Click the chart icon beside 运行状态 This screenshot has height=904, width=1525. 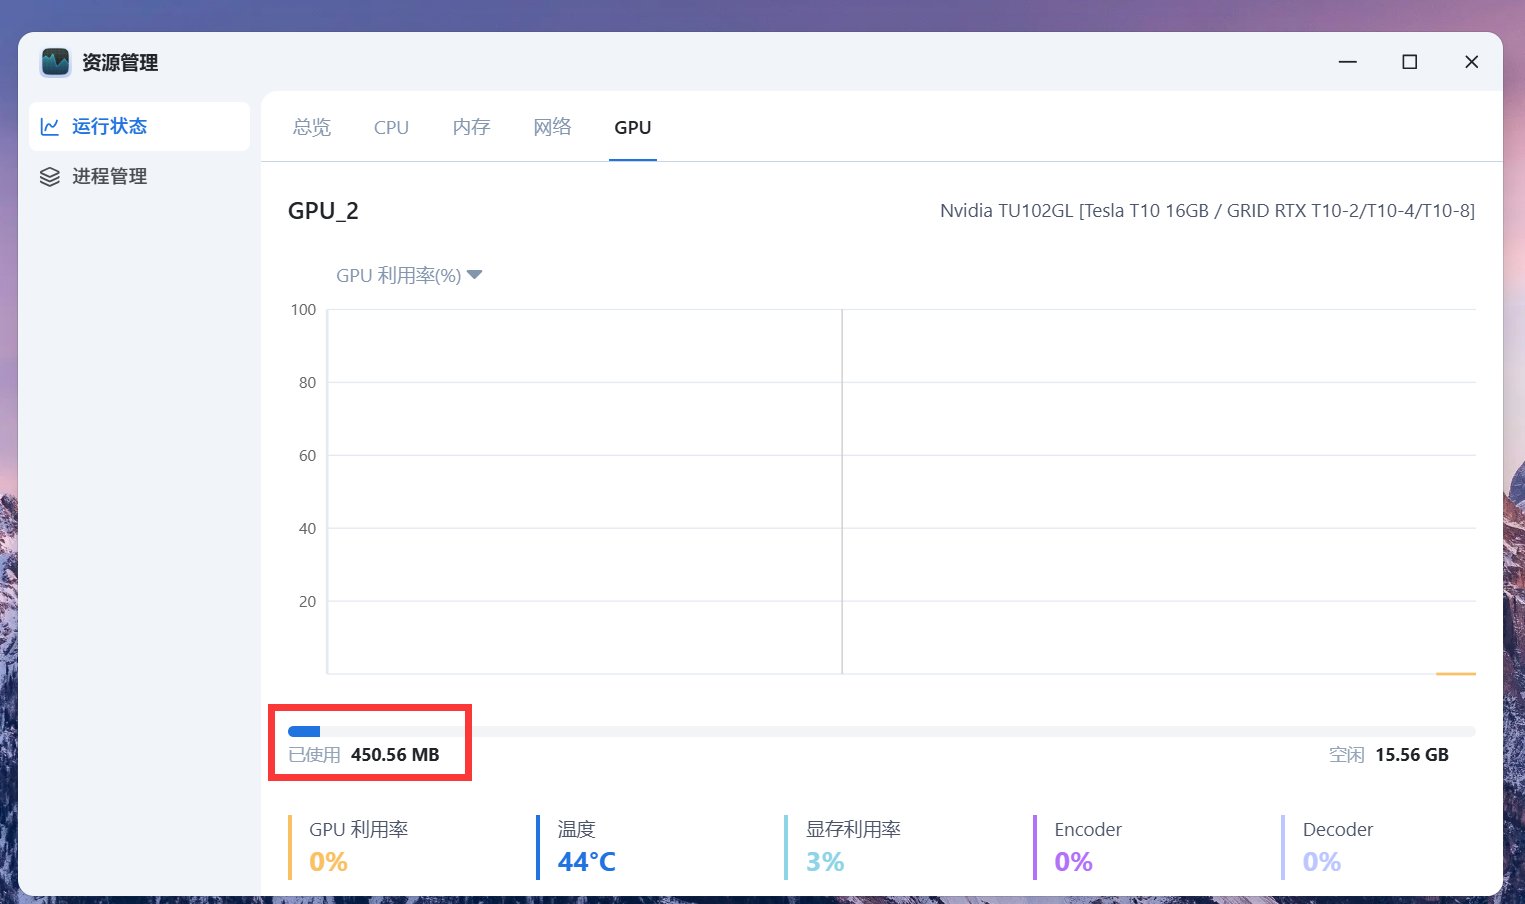50,127
